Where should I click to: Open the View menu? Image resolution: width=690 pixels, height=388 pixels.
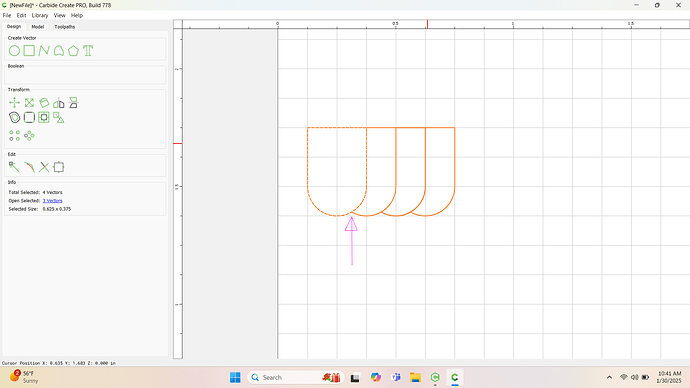tap(59, 15)
